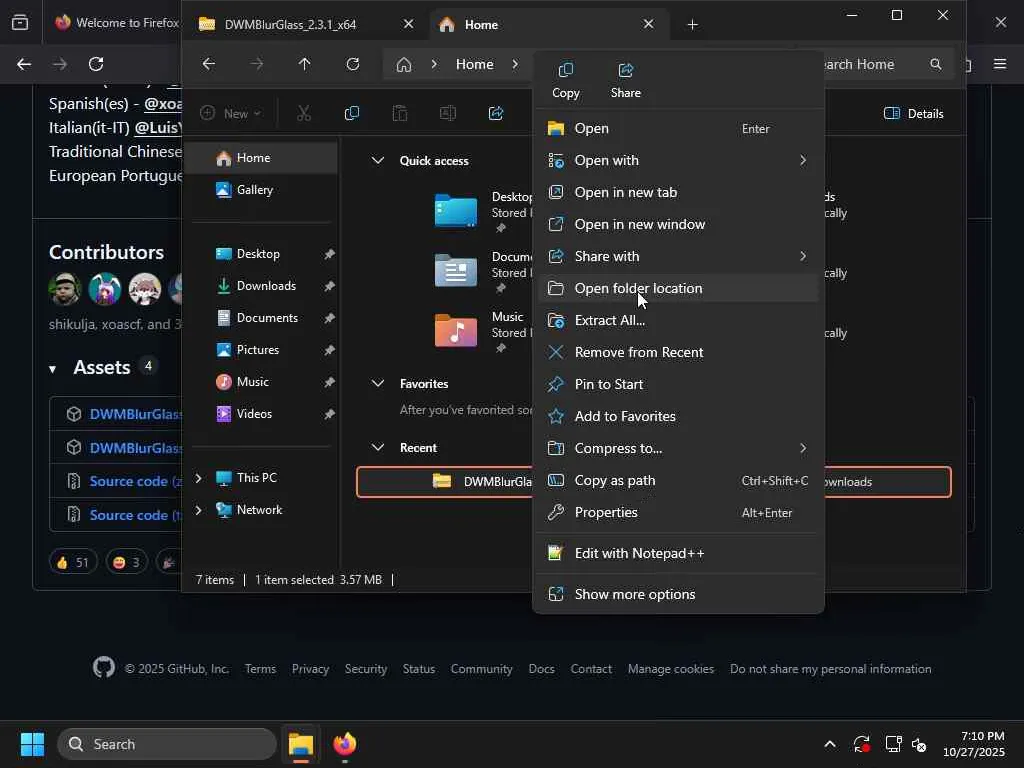Open the Terms link in GitHub footer

(x=260, y=669)
